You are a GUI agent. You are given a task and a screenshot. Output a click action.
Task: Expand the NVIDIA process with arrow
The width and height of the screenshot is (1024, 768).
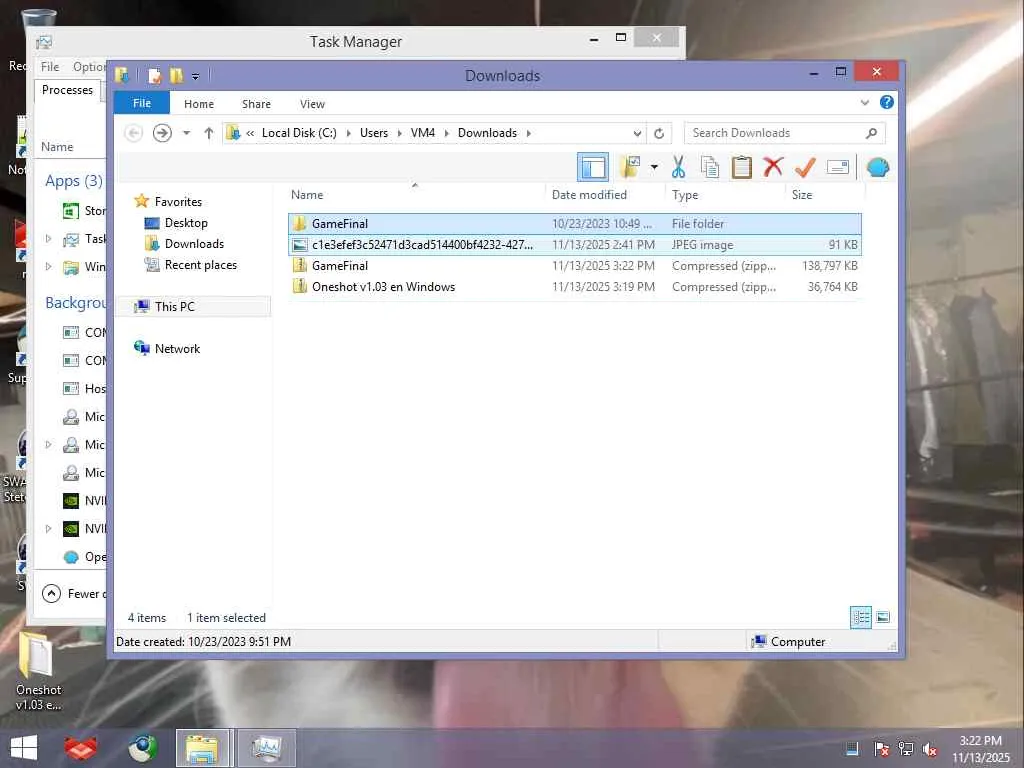48,528
